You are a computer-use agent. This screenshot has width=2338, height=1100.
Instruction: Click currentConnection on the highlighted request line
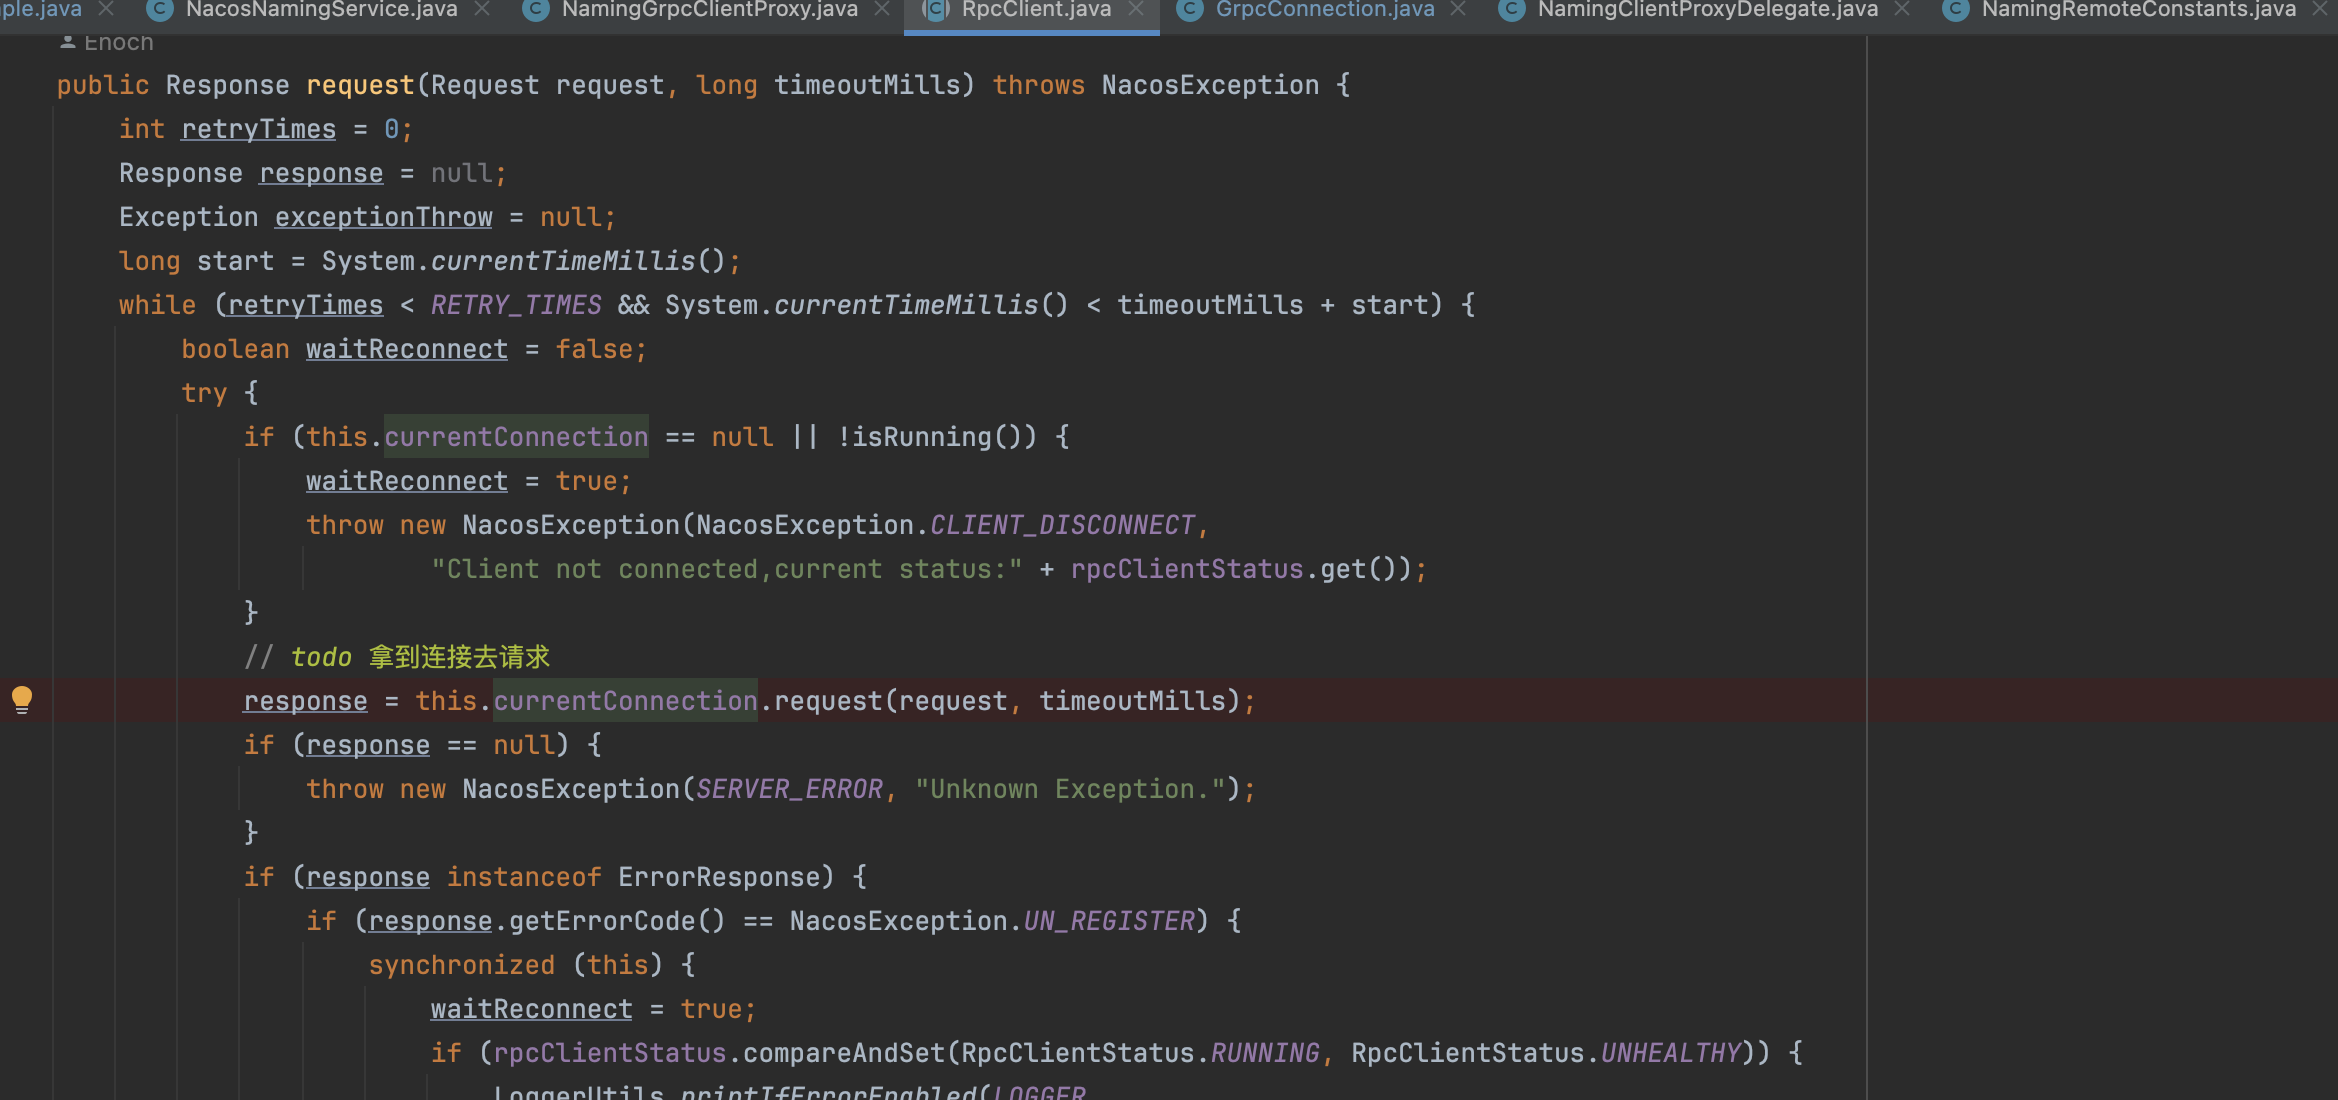pyautogui.click(x=625, y=701)
